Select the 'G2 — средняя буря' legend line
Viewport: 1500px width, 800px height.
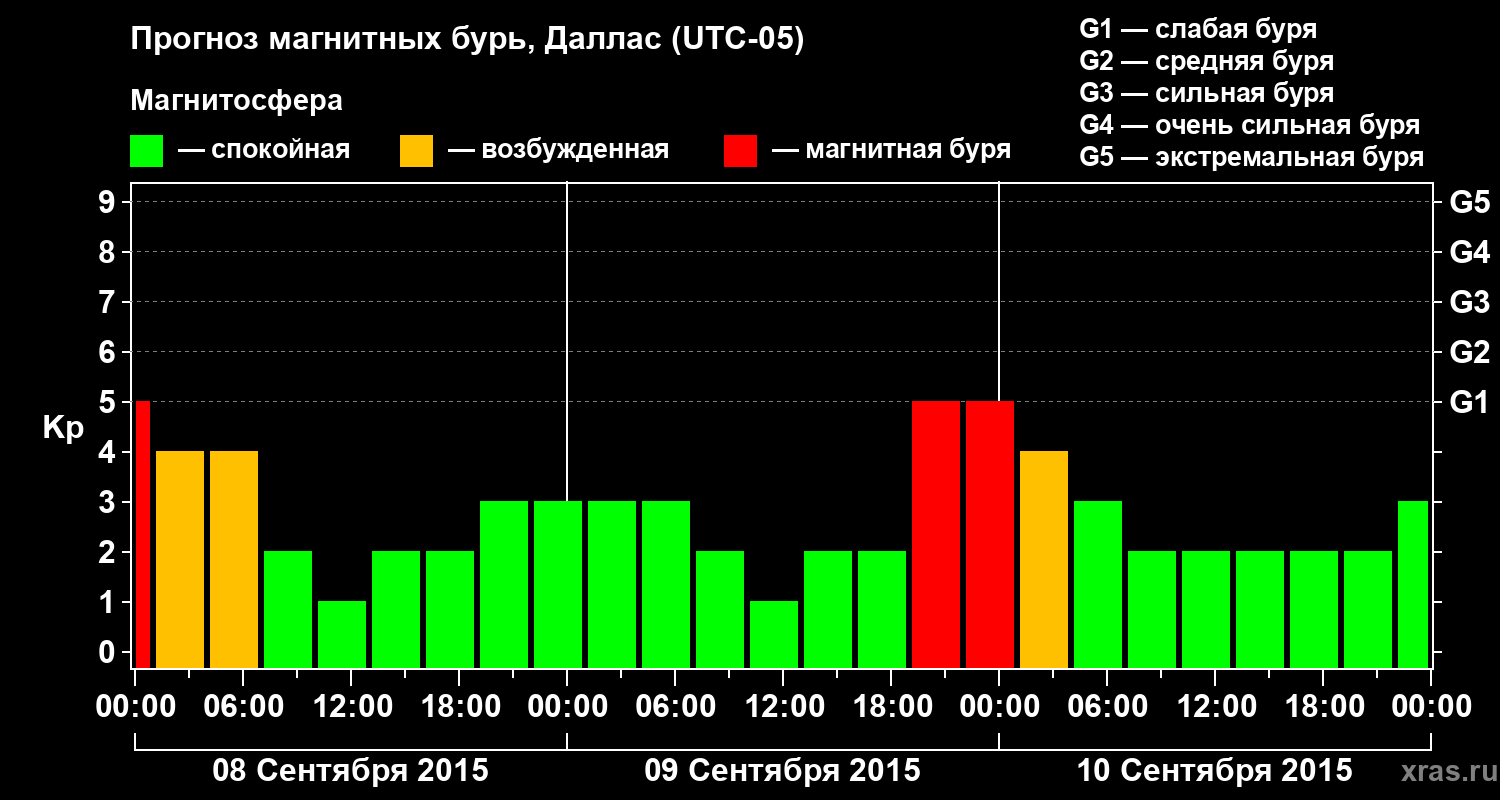[1207, 60]
